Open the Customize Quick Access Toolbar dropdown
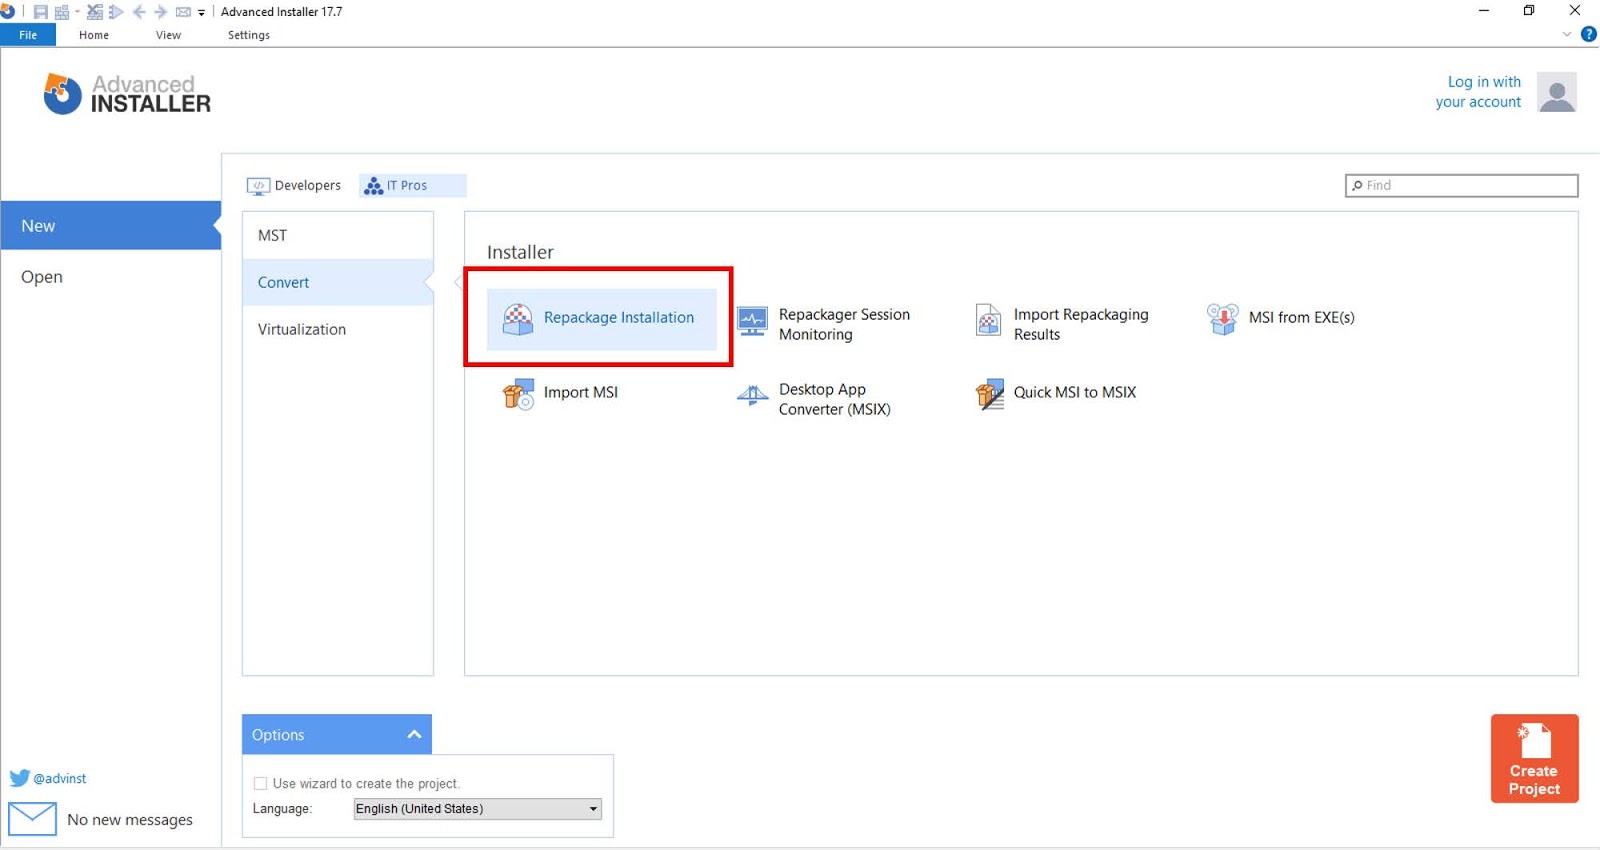 click(201, 13)
